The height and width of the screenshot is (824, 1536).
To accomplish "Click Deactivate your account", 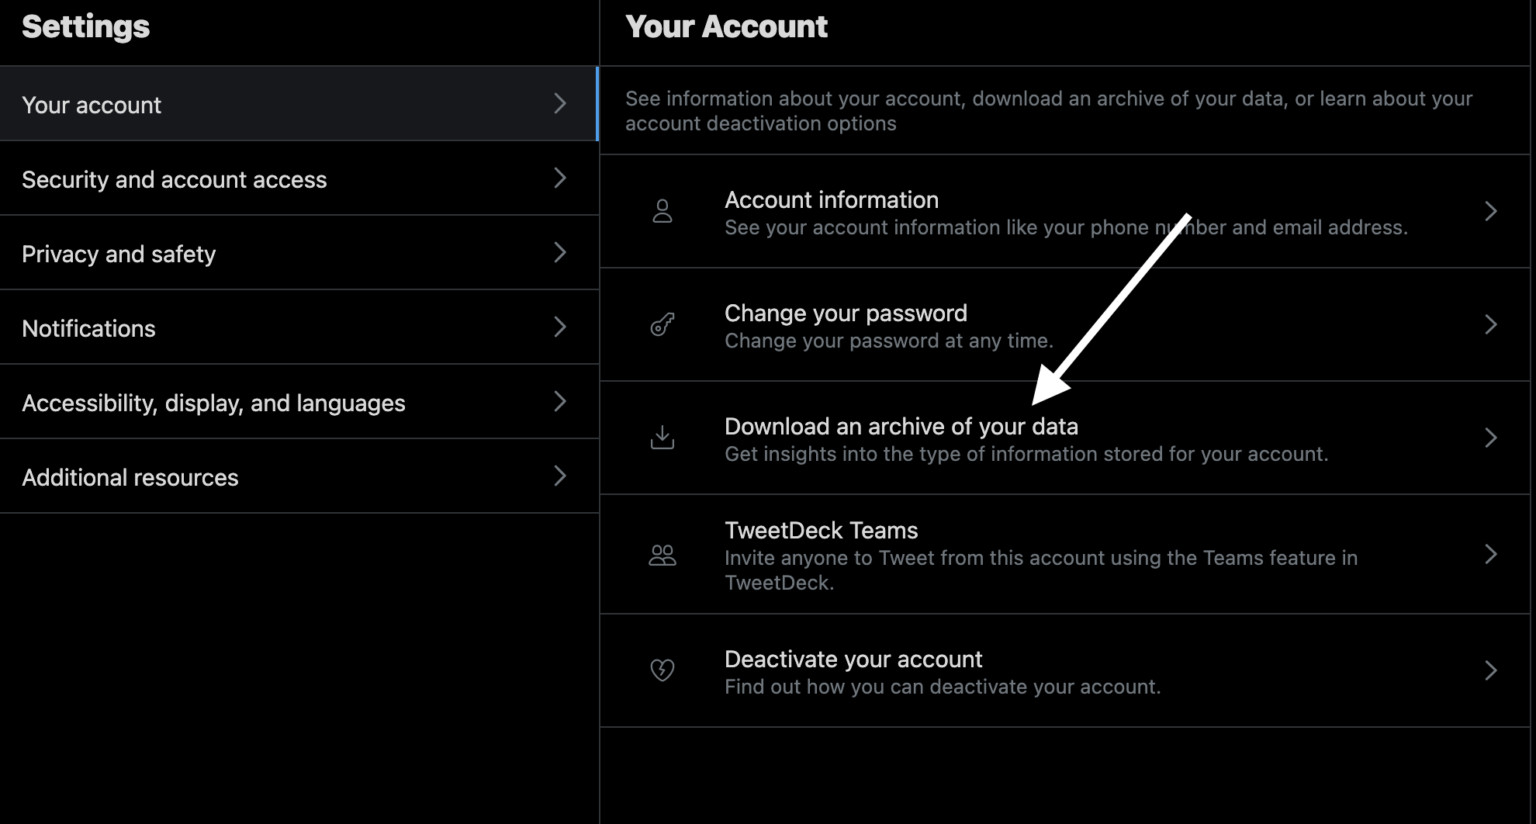I will point(853,659).
